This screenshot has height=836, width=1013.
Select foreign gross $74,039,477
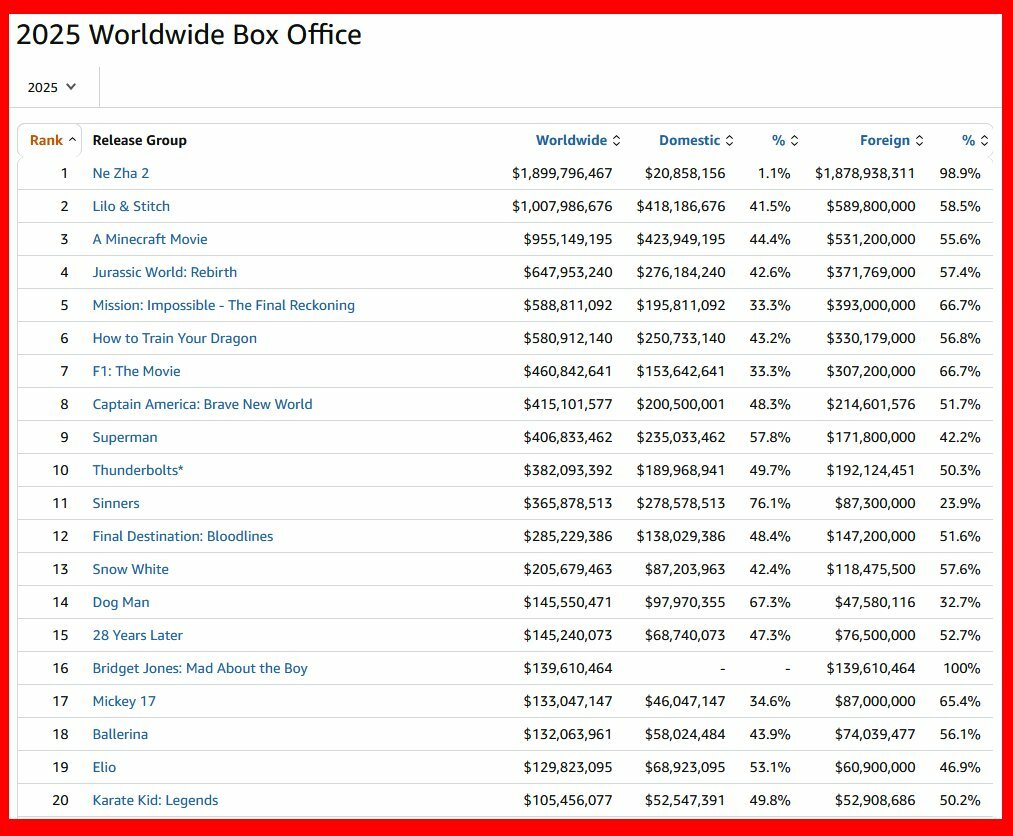pyautogui.click(x=875, y=734)
